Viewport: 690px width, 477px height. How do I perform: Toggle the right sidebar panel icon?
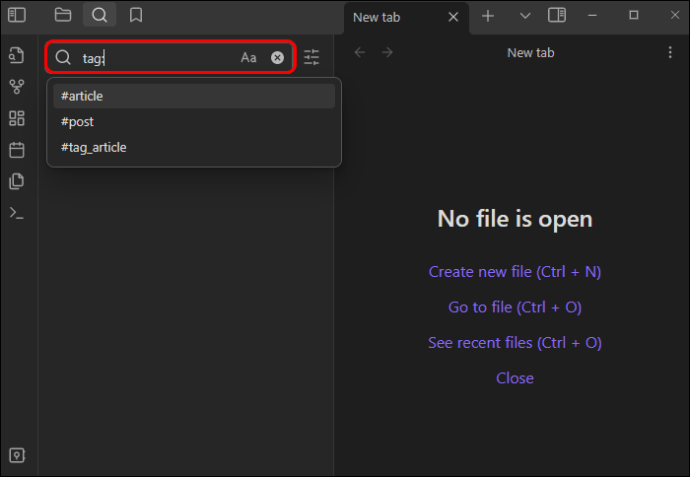[557, 15]
